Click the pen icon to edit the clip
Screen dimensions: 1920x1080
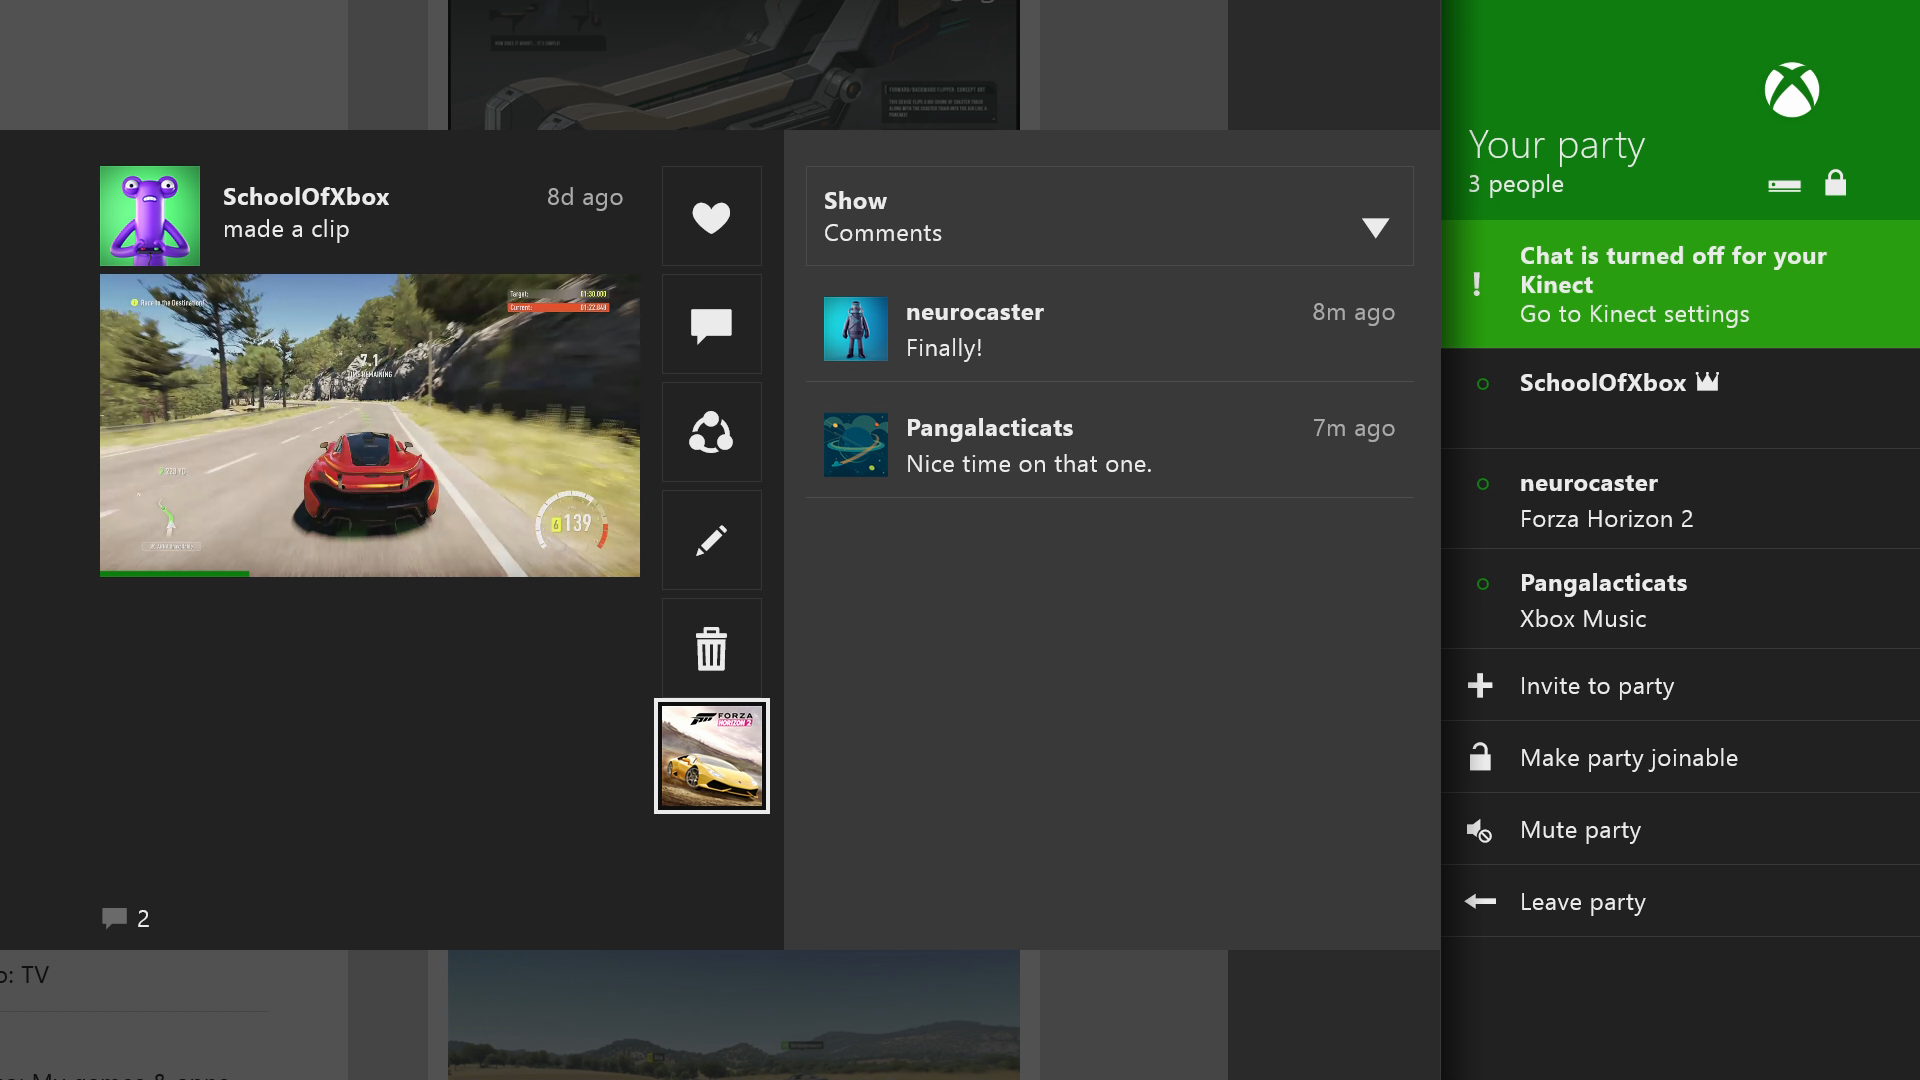point(710,540)
